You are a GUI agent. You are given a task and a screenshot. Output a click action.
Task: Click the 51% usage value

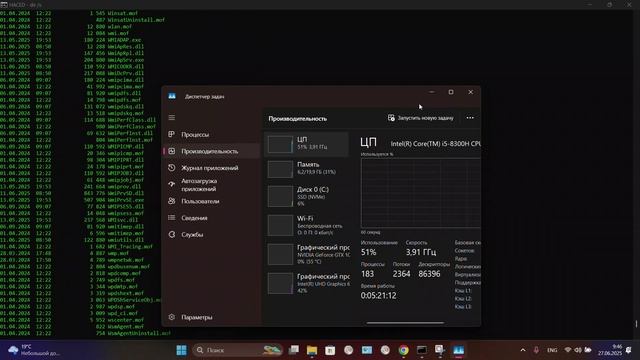point(369,252)
